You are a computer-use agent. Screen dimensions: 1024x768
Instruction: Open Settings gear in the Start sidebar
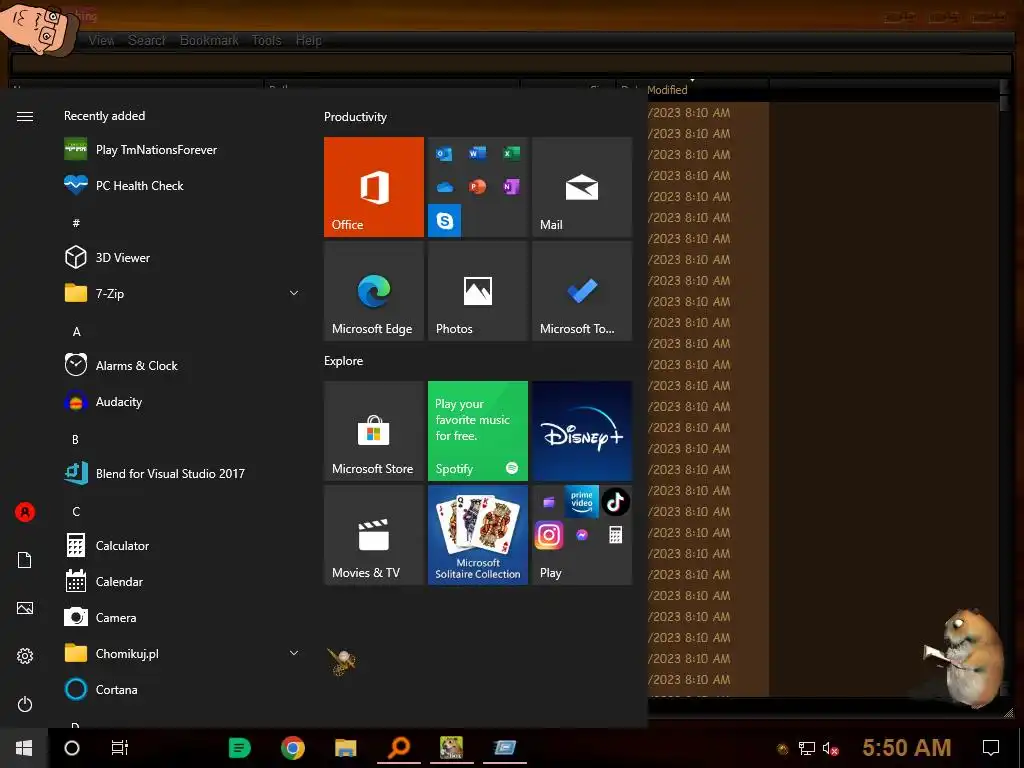point(25,656)
